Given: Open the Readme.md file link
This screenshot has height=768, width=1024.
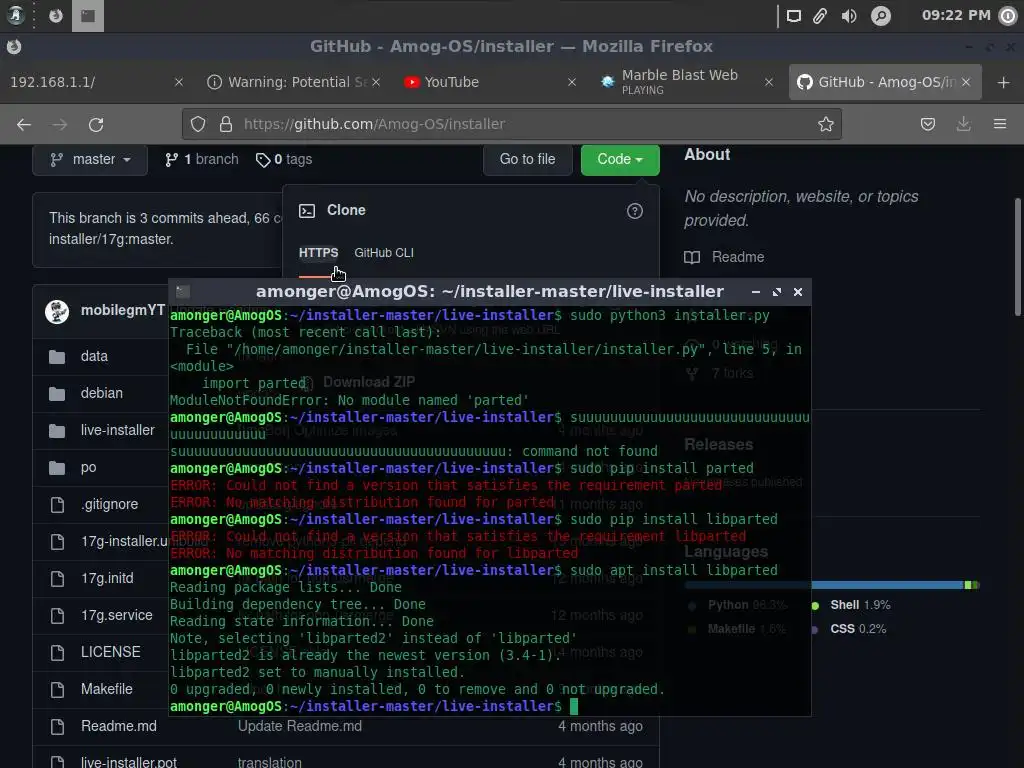Looking at the screenshot, I should (119, 726).
